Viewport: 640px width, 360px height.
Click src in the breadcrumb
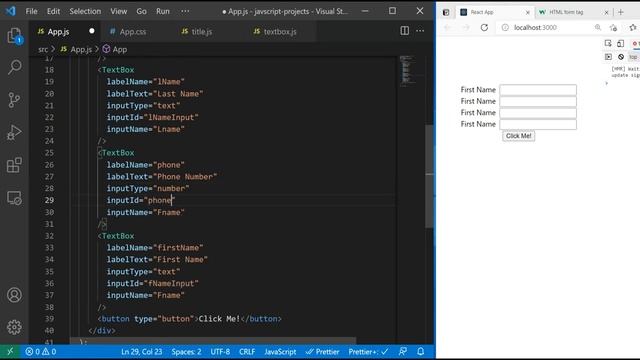pyautogui.click(x=43, y=49)
